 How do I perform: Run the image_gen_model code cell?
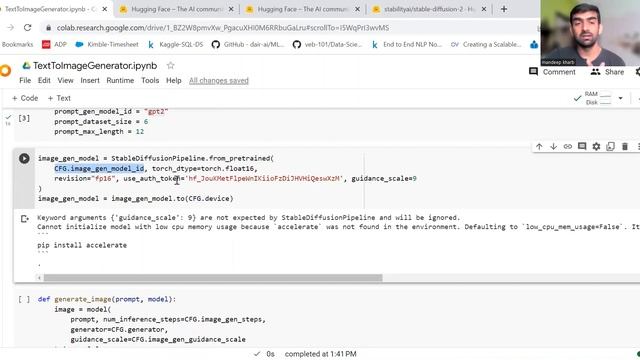point(24,158)
